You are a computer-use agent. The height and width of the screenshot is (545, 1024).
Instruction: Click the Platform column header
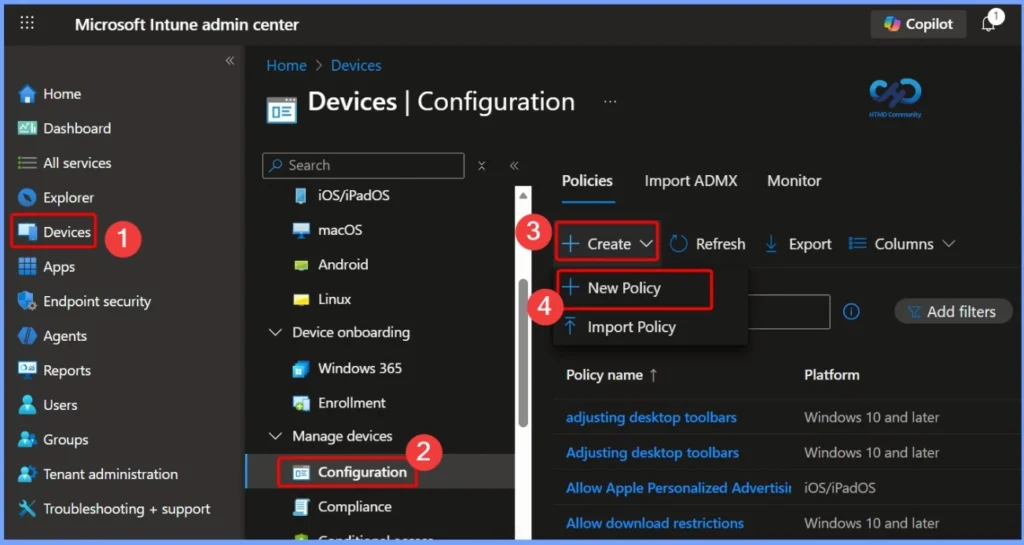coord(831,375)
